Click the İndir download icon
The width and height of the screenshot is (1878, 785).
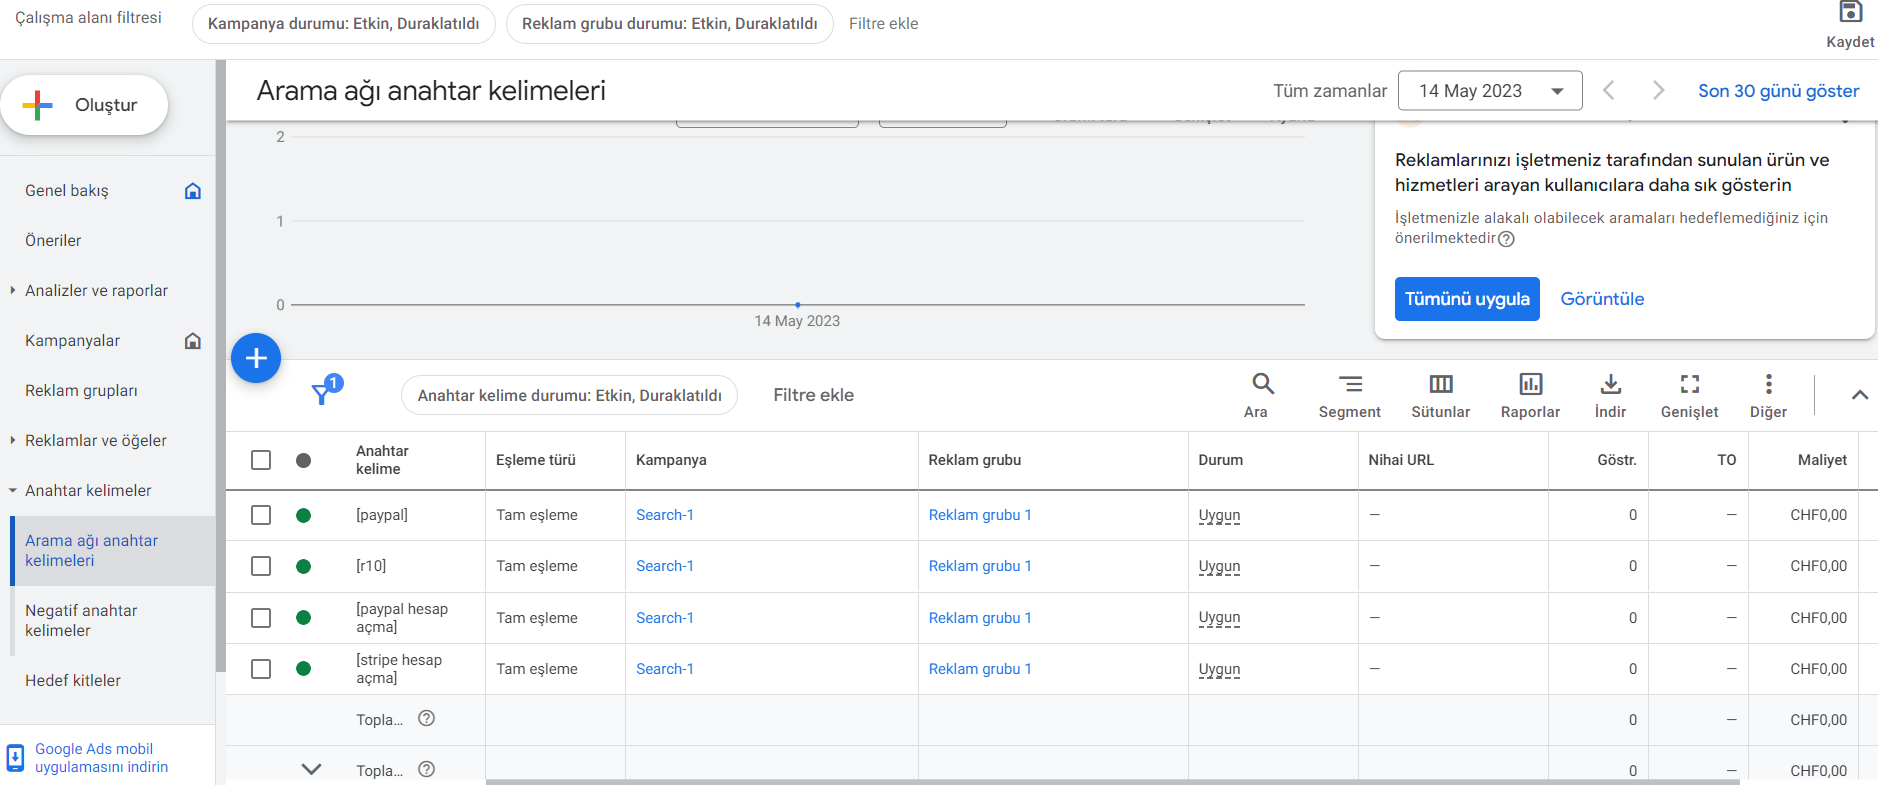point(1610,383)
